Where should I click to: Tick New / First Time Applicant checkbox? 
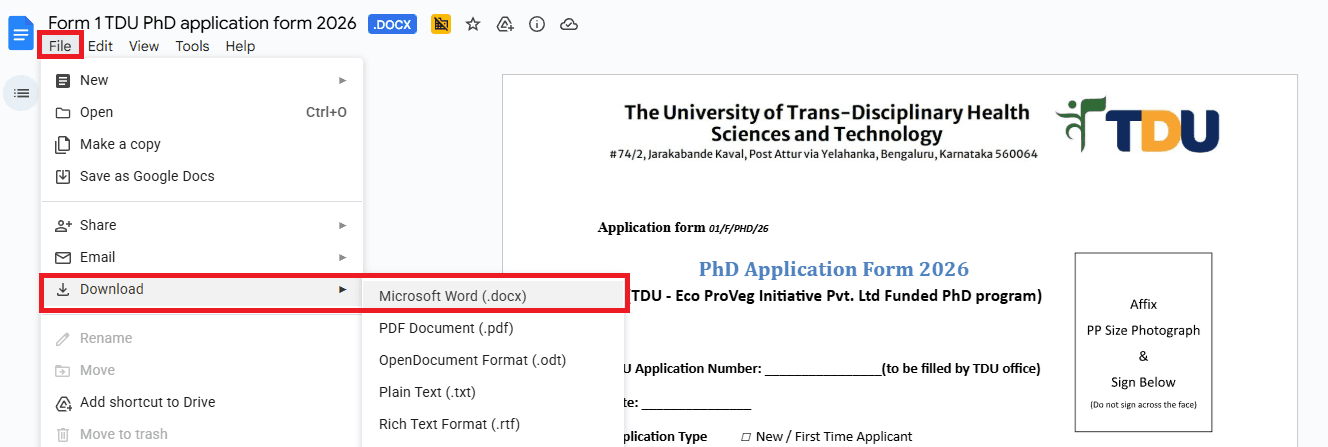coord(746,437)
